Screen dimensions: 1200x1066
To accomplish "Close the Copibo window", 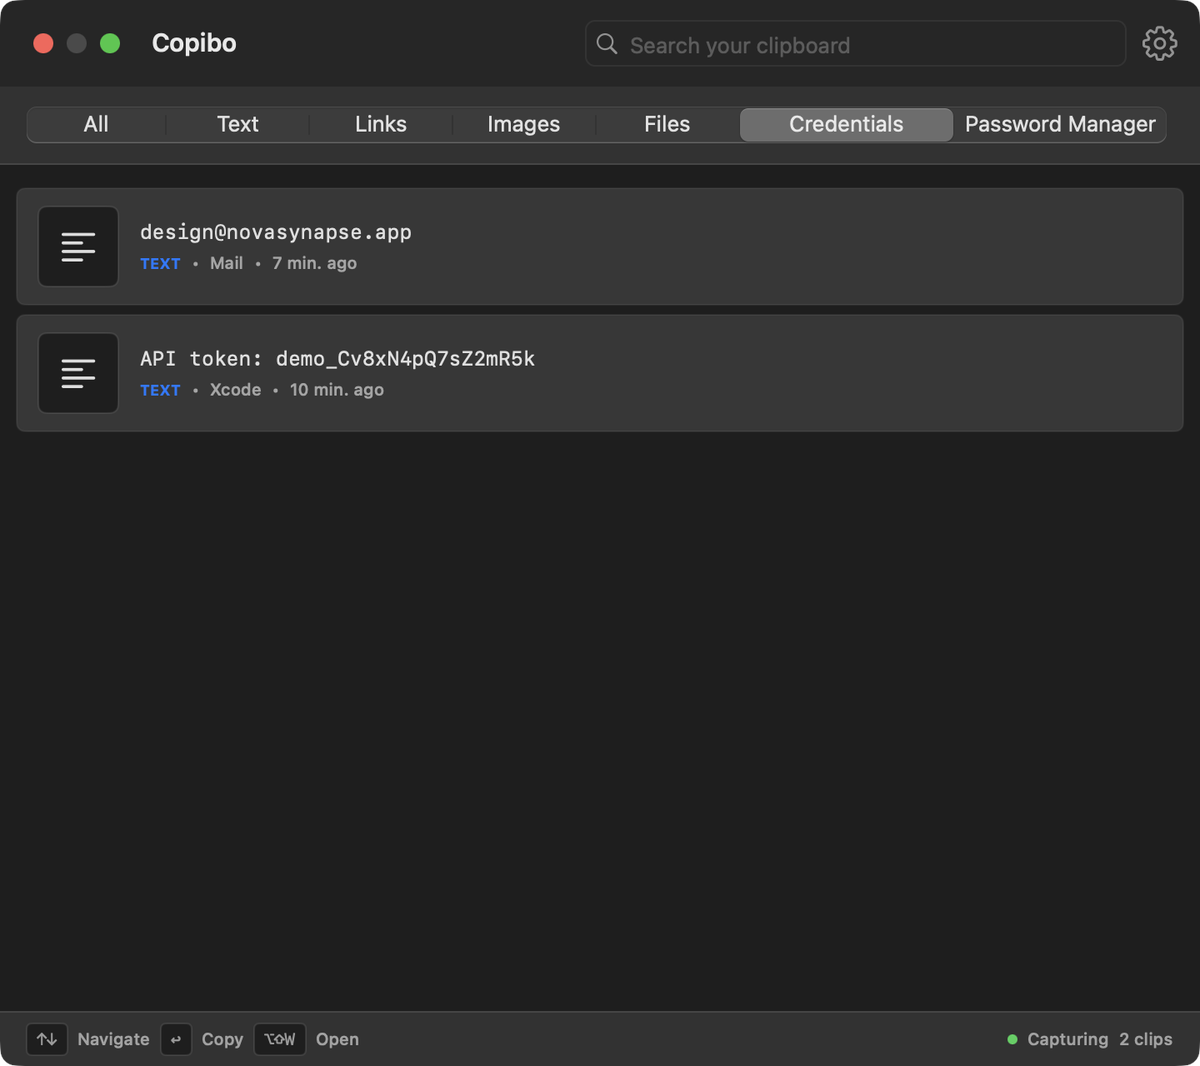I will (43, 43).
